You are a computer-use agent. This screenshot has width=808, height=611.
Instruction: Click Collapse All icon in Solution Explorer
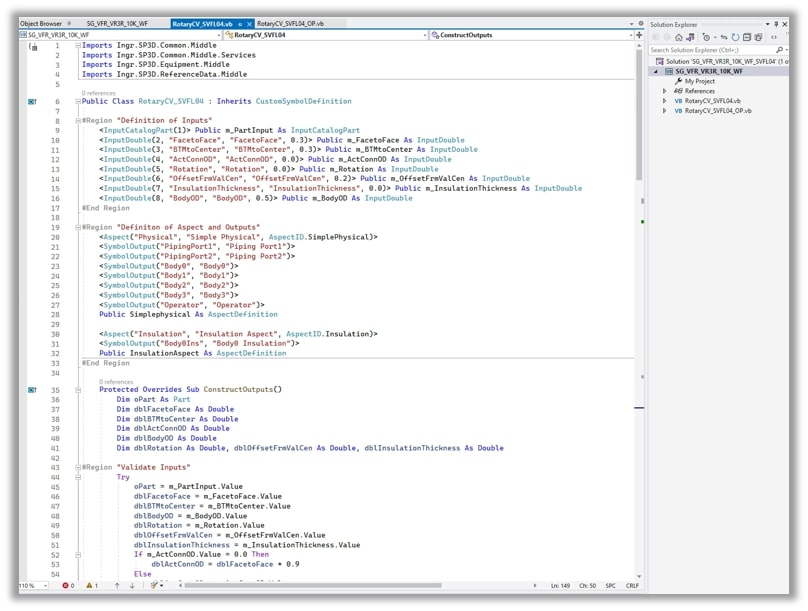(747, 37)
